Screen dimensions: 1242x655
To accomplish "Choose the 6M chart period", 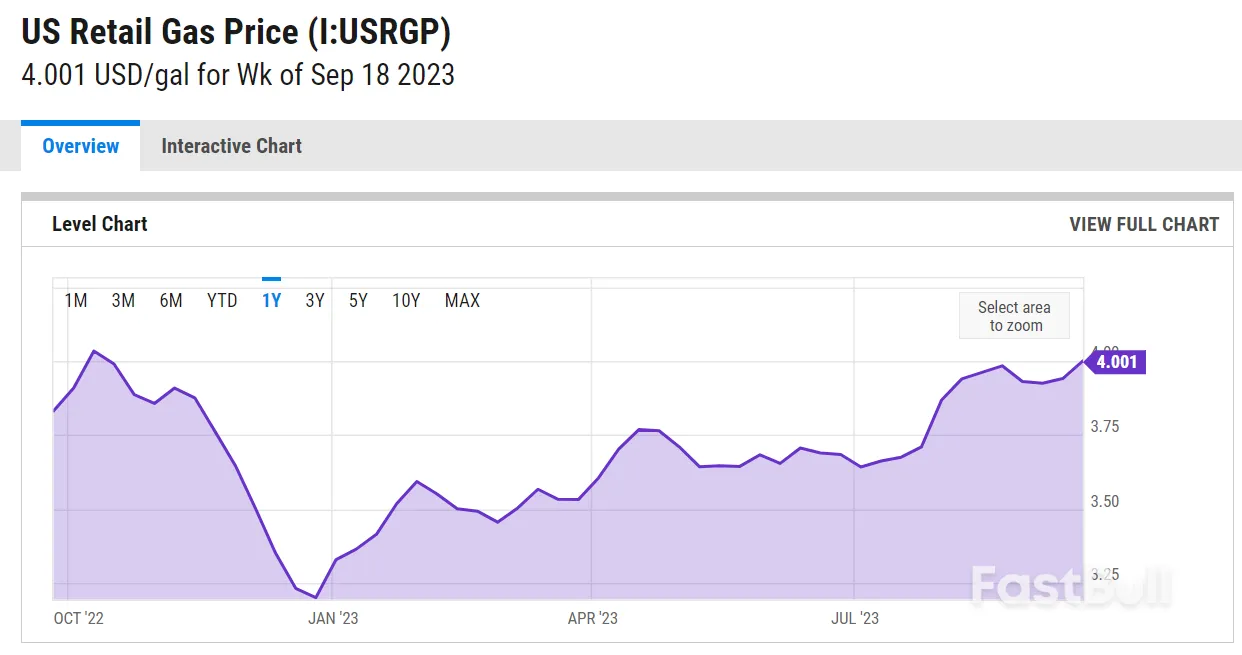I will click(171, 300).
